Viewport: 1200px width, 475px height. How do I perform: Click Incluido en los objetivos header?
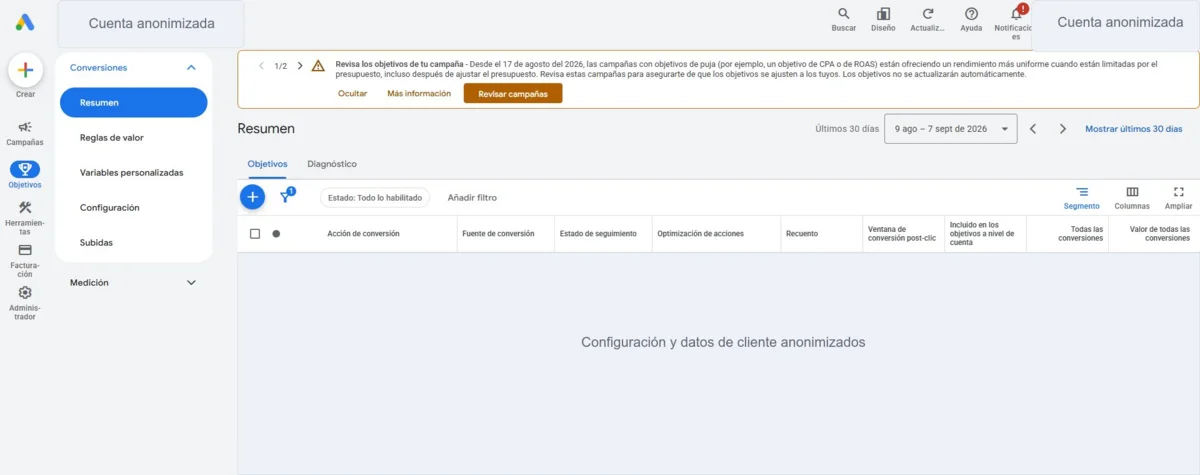982,234
